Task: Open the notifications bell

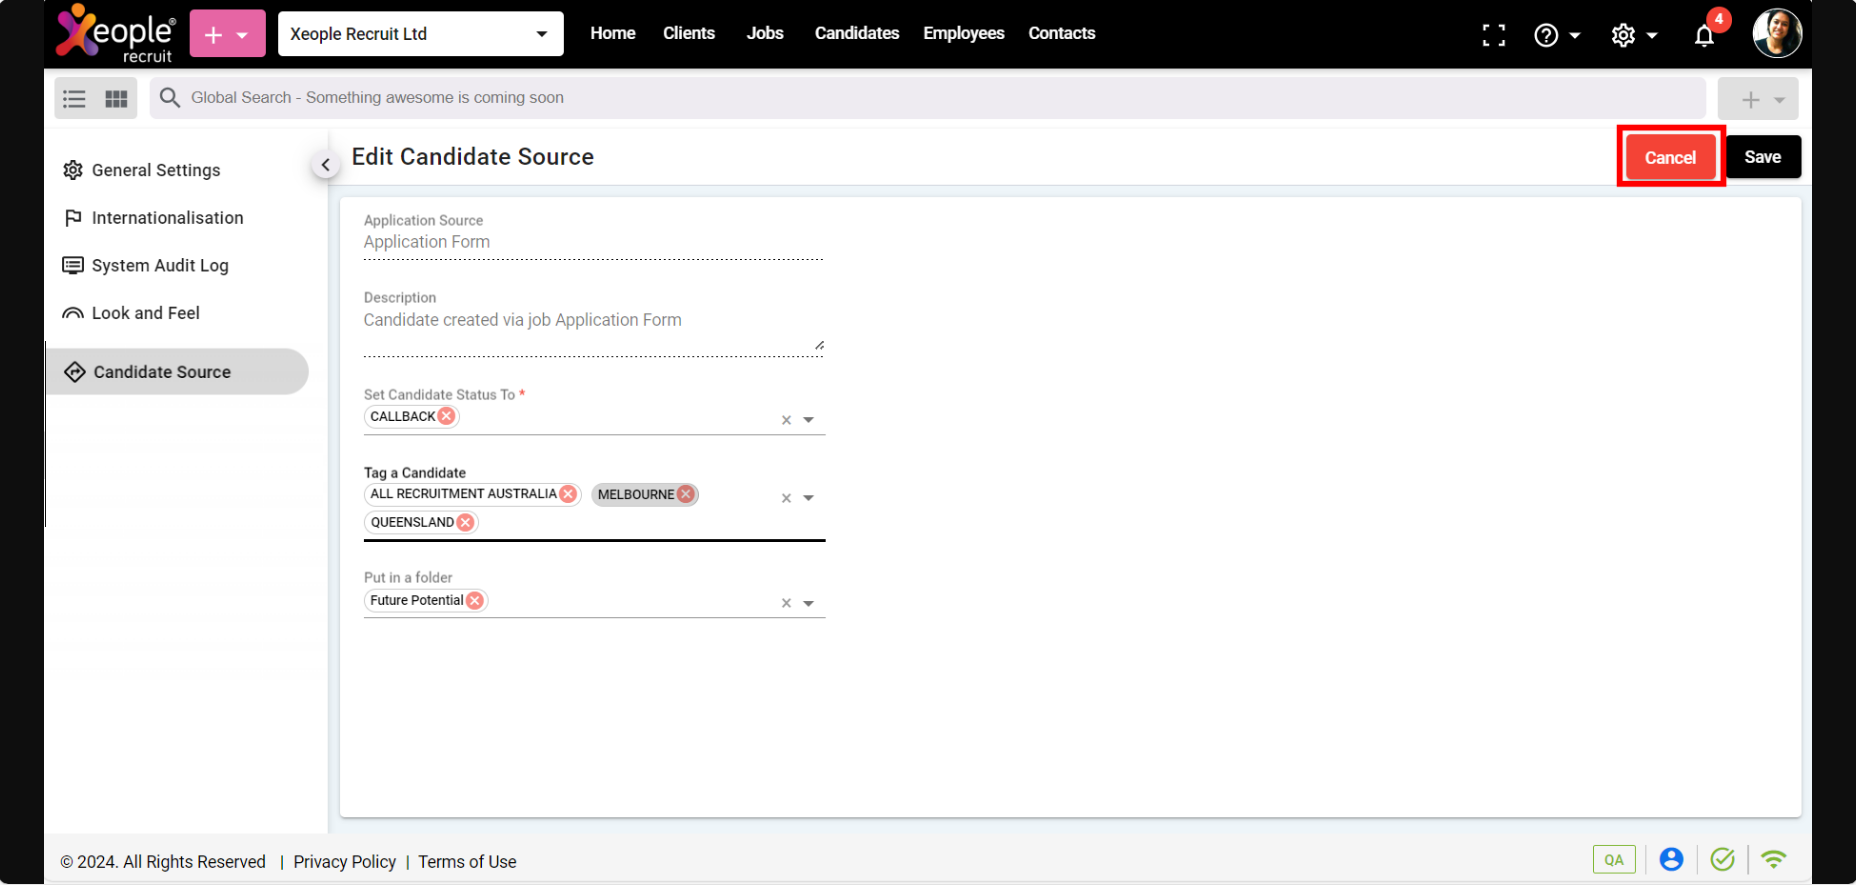Action: click(1704, 35)
